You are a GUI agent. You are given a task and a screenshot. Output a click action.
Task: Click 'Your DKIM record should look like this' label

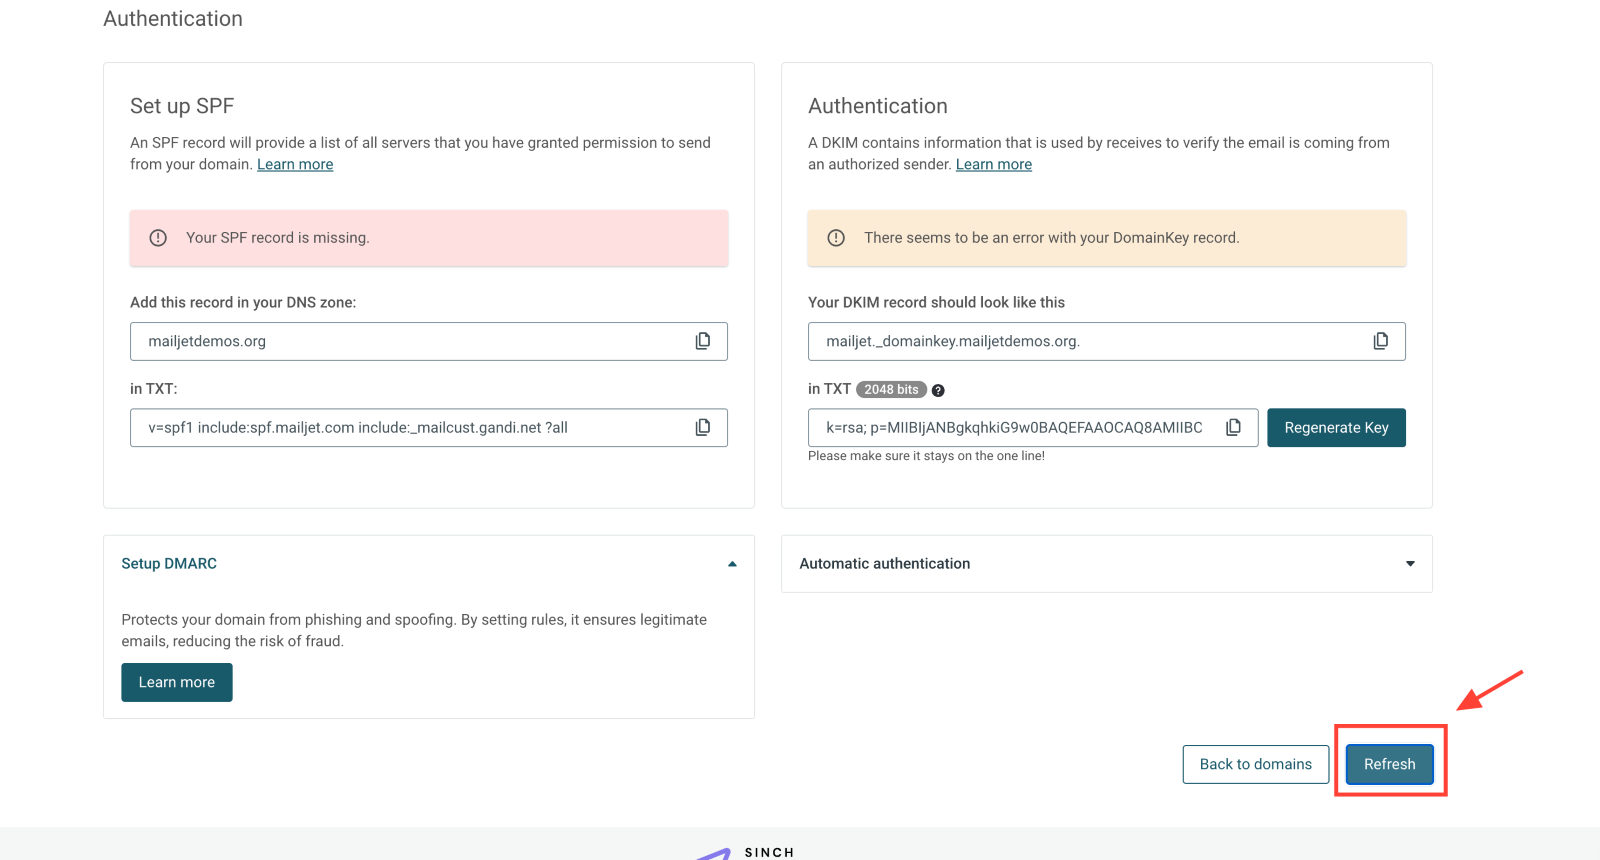click(x=936, y=302)
